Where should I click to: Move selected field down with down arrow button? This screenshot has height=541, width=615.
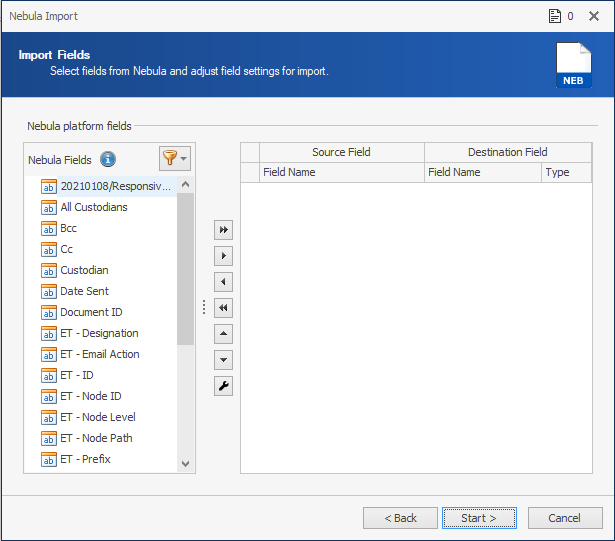(x=223, y=360)
